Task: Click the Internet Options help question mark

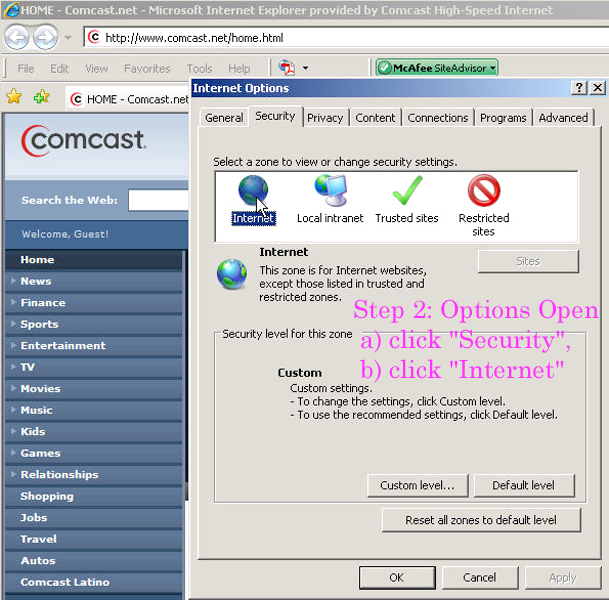Action: (579, 88)
